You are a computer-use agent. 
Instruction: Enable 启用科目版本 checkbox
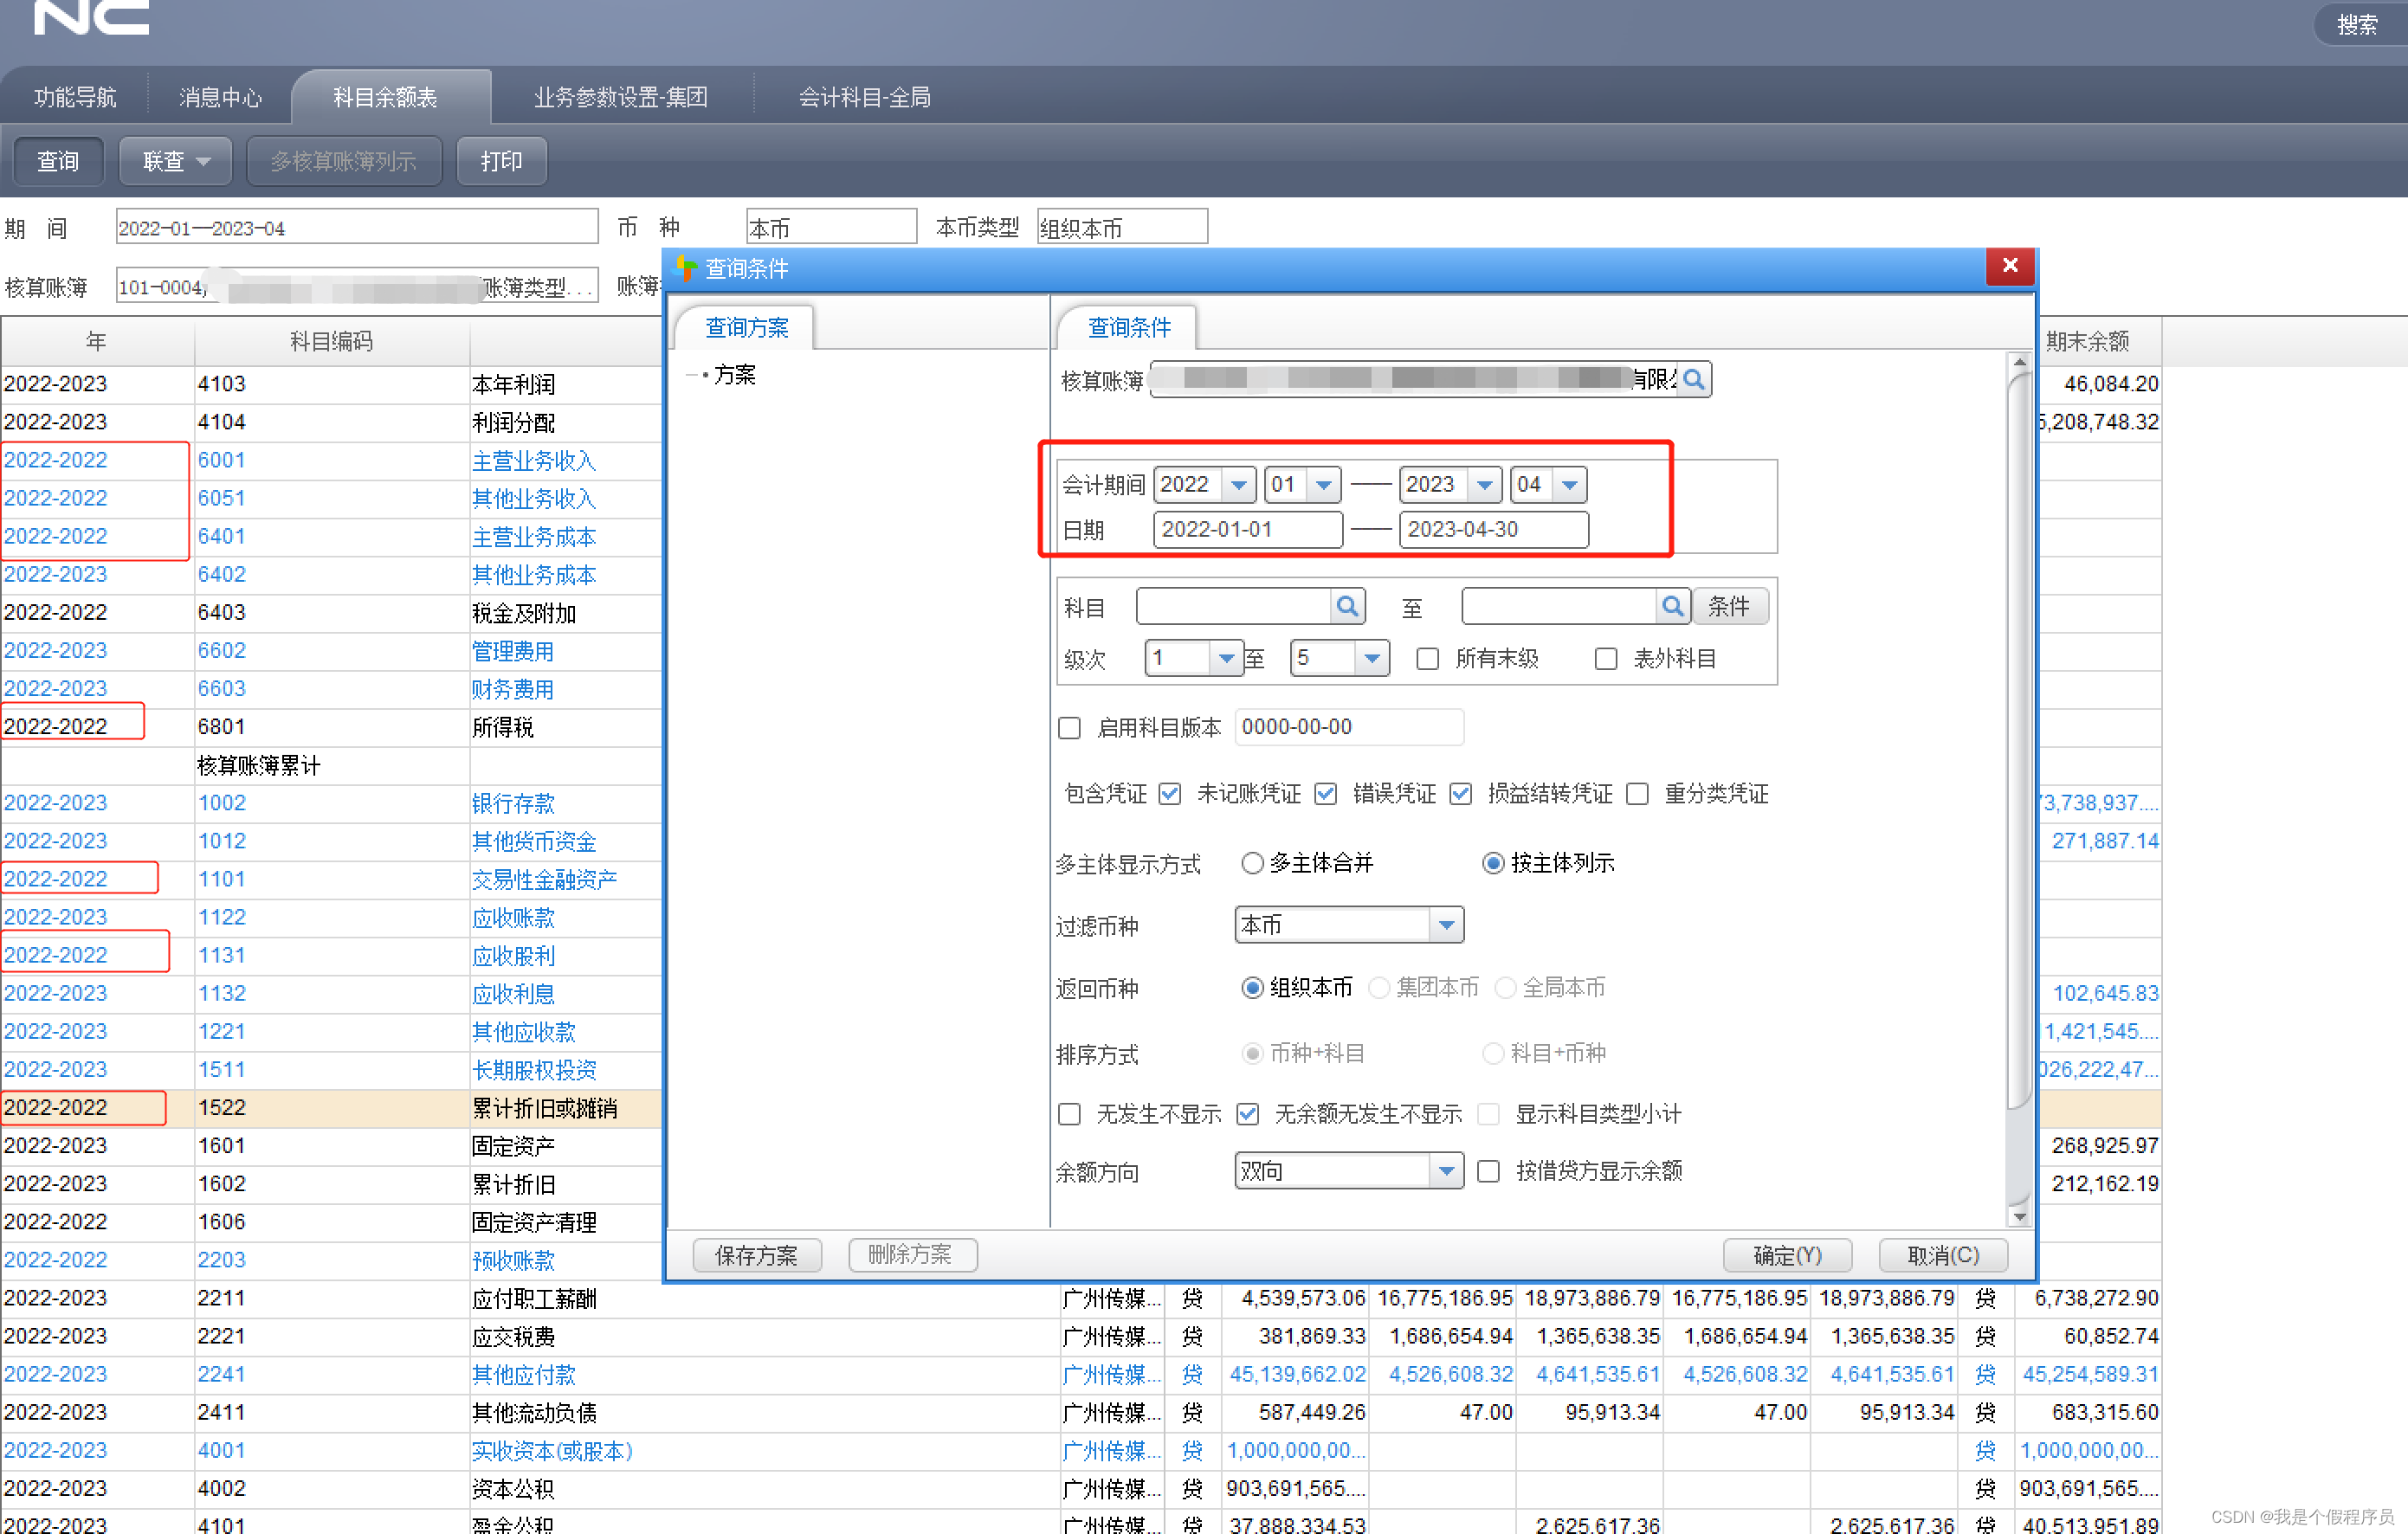(x=1069, y=728)
